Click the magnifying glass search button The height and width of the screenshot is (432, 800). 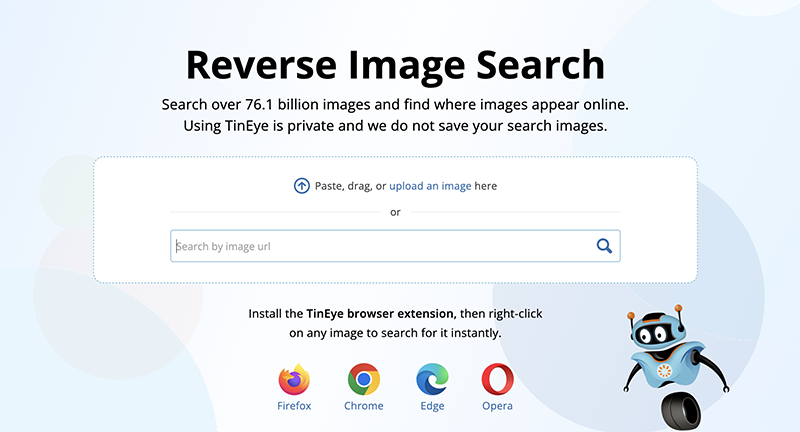(x=604, y=246)
